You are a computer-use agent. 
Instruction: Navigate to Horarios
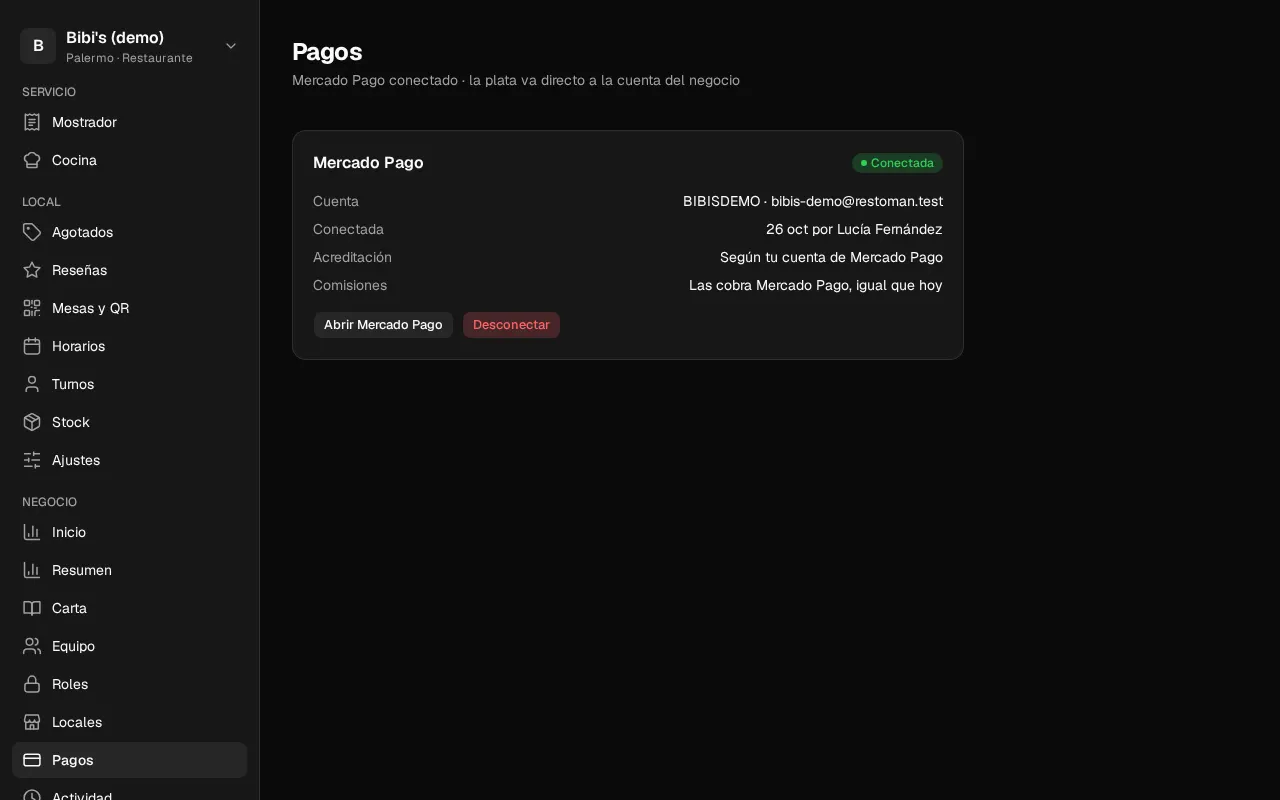click(130, 346)
